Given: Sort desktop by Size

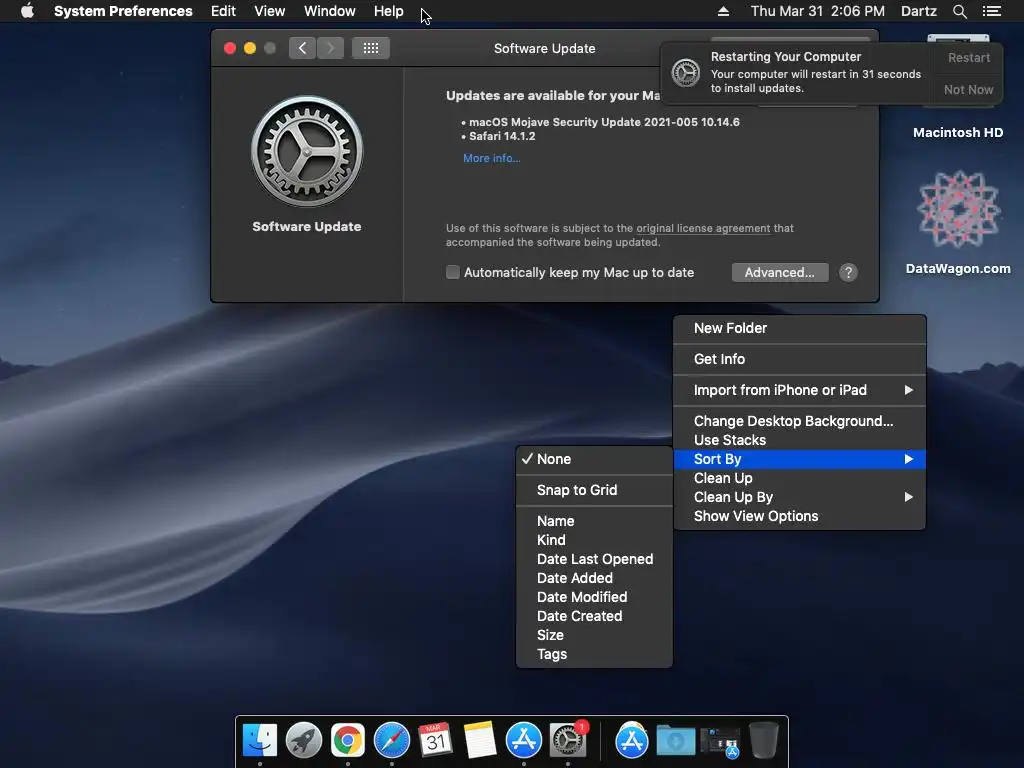Looking at the screenshot, I should [x=594, y=635].
